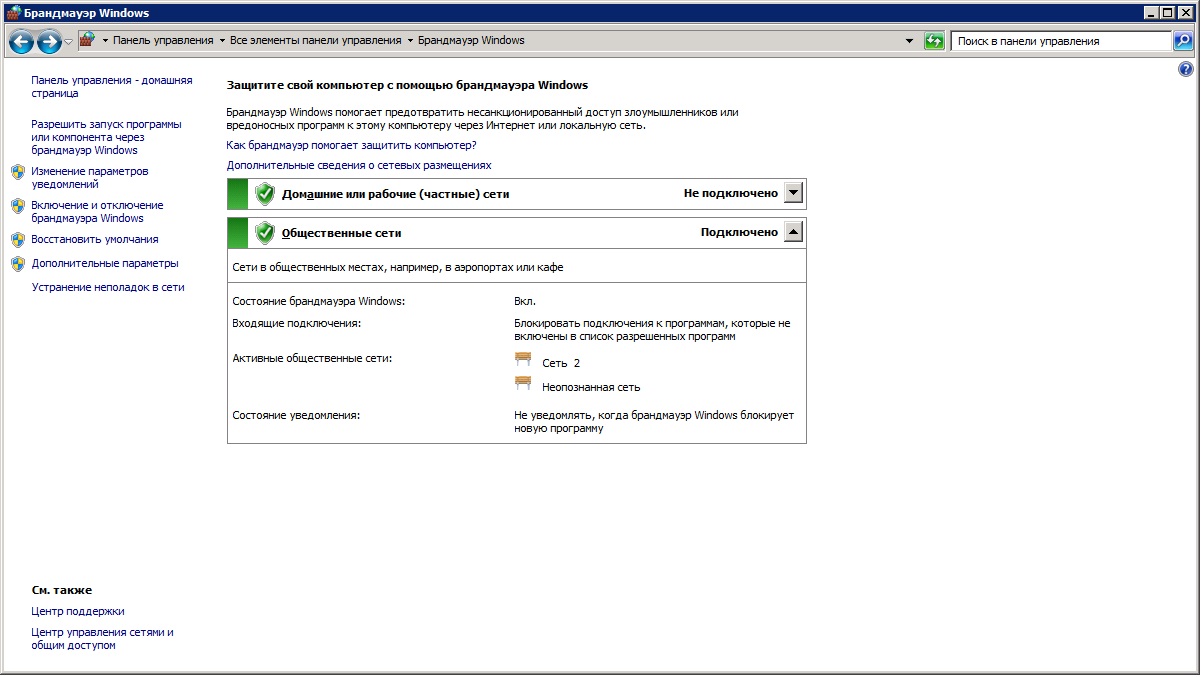
Task: Select Все элементы панели управления breadcrumb
Action: (x=315, y=41)
